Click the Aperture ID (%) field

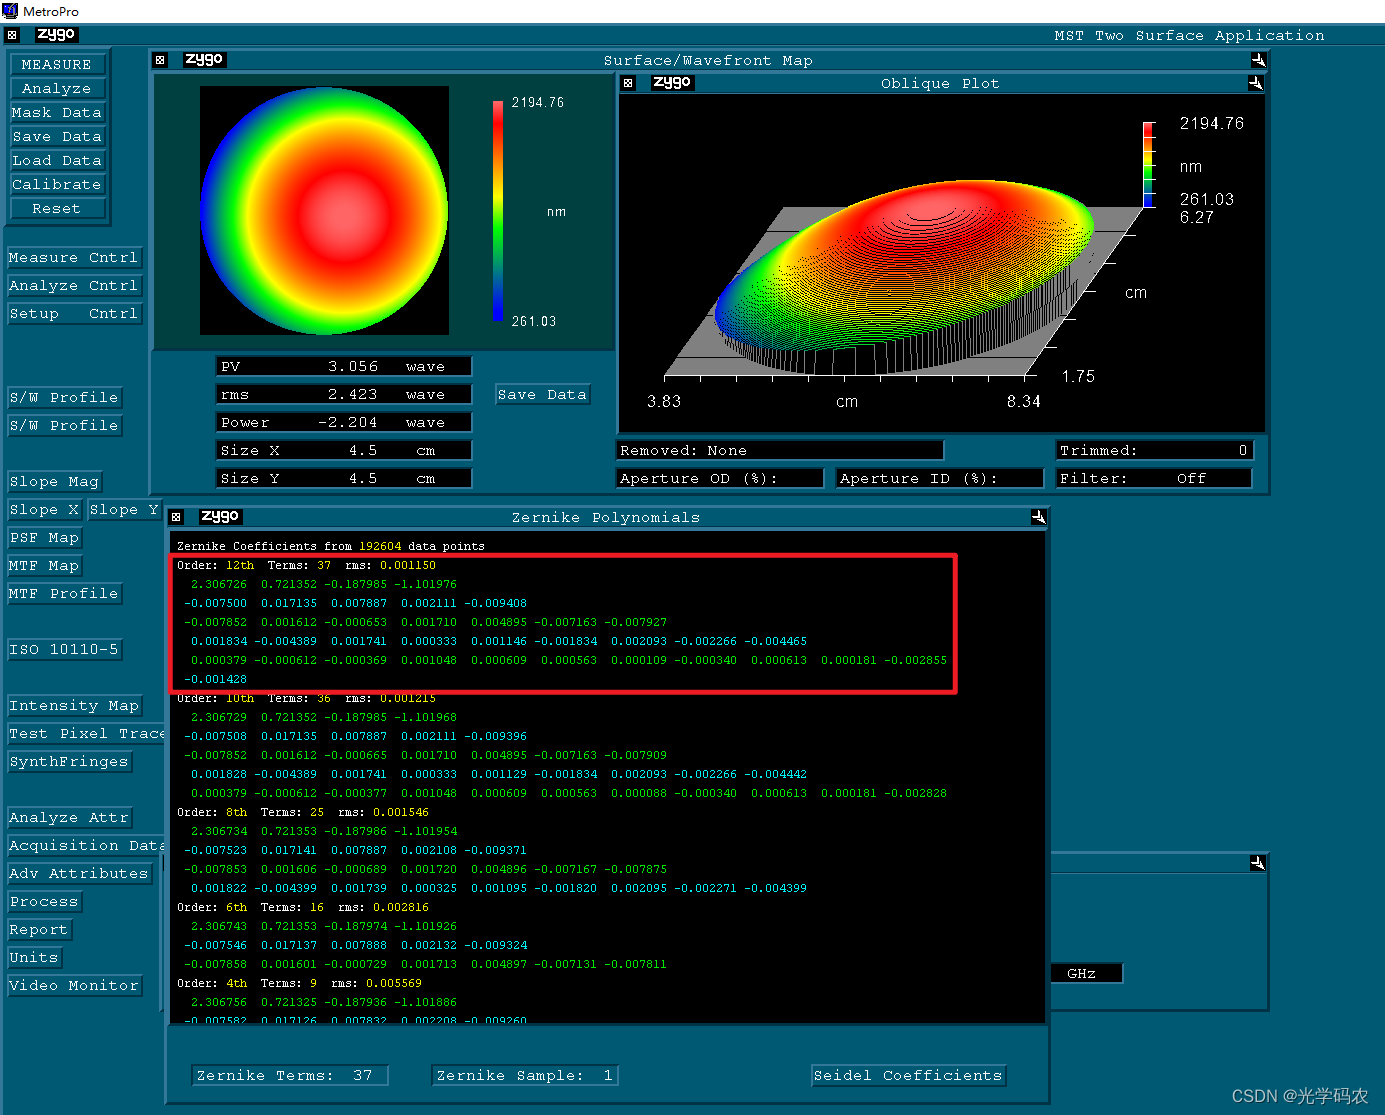click(x=940, y=479)
